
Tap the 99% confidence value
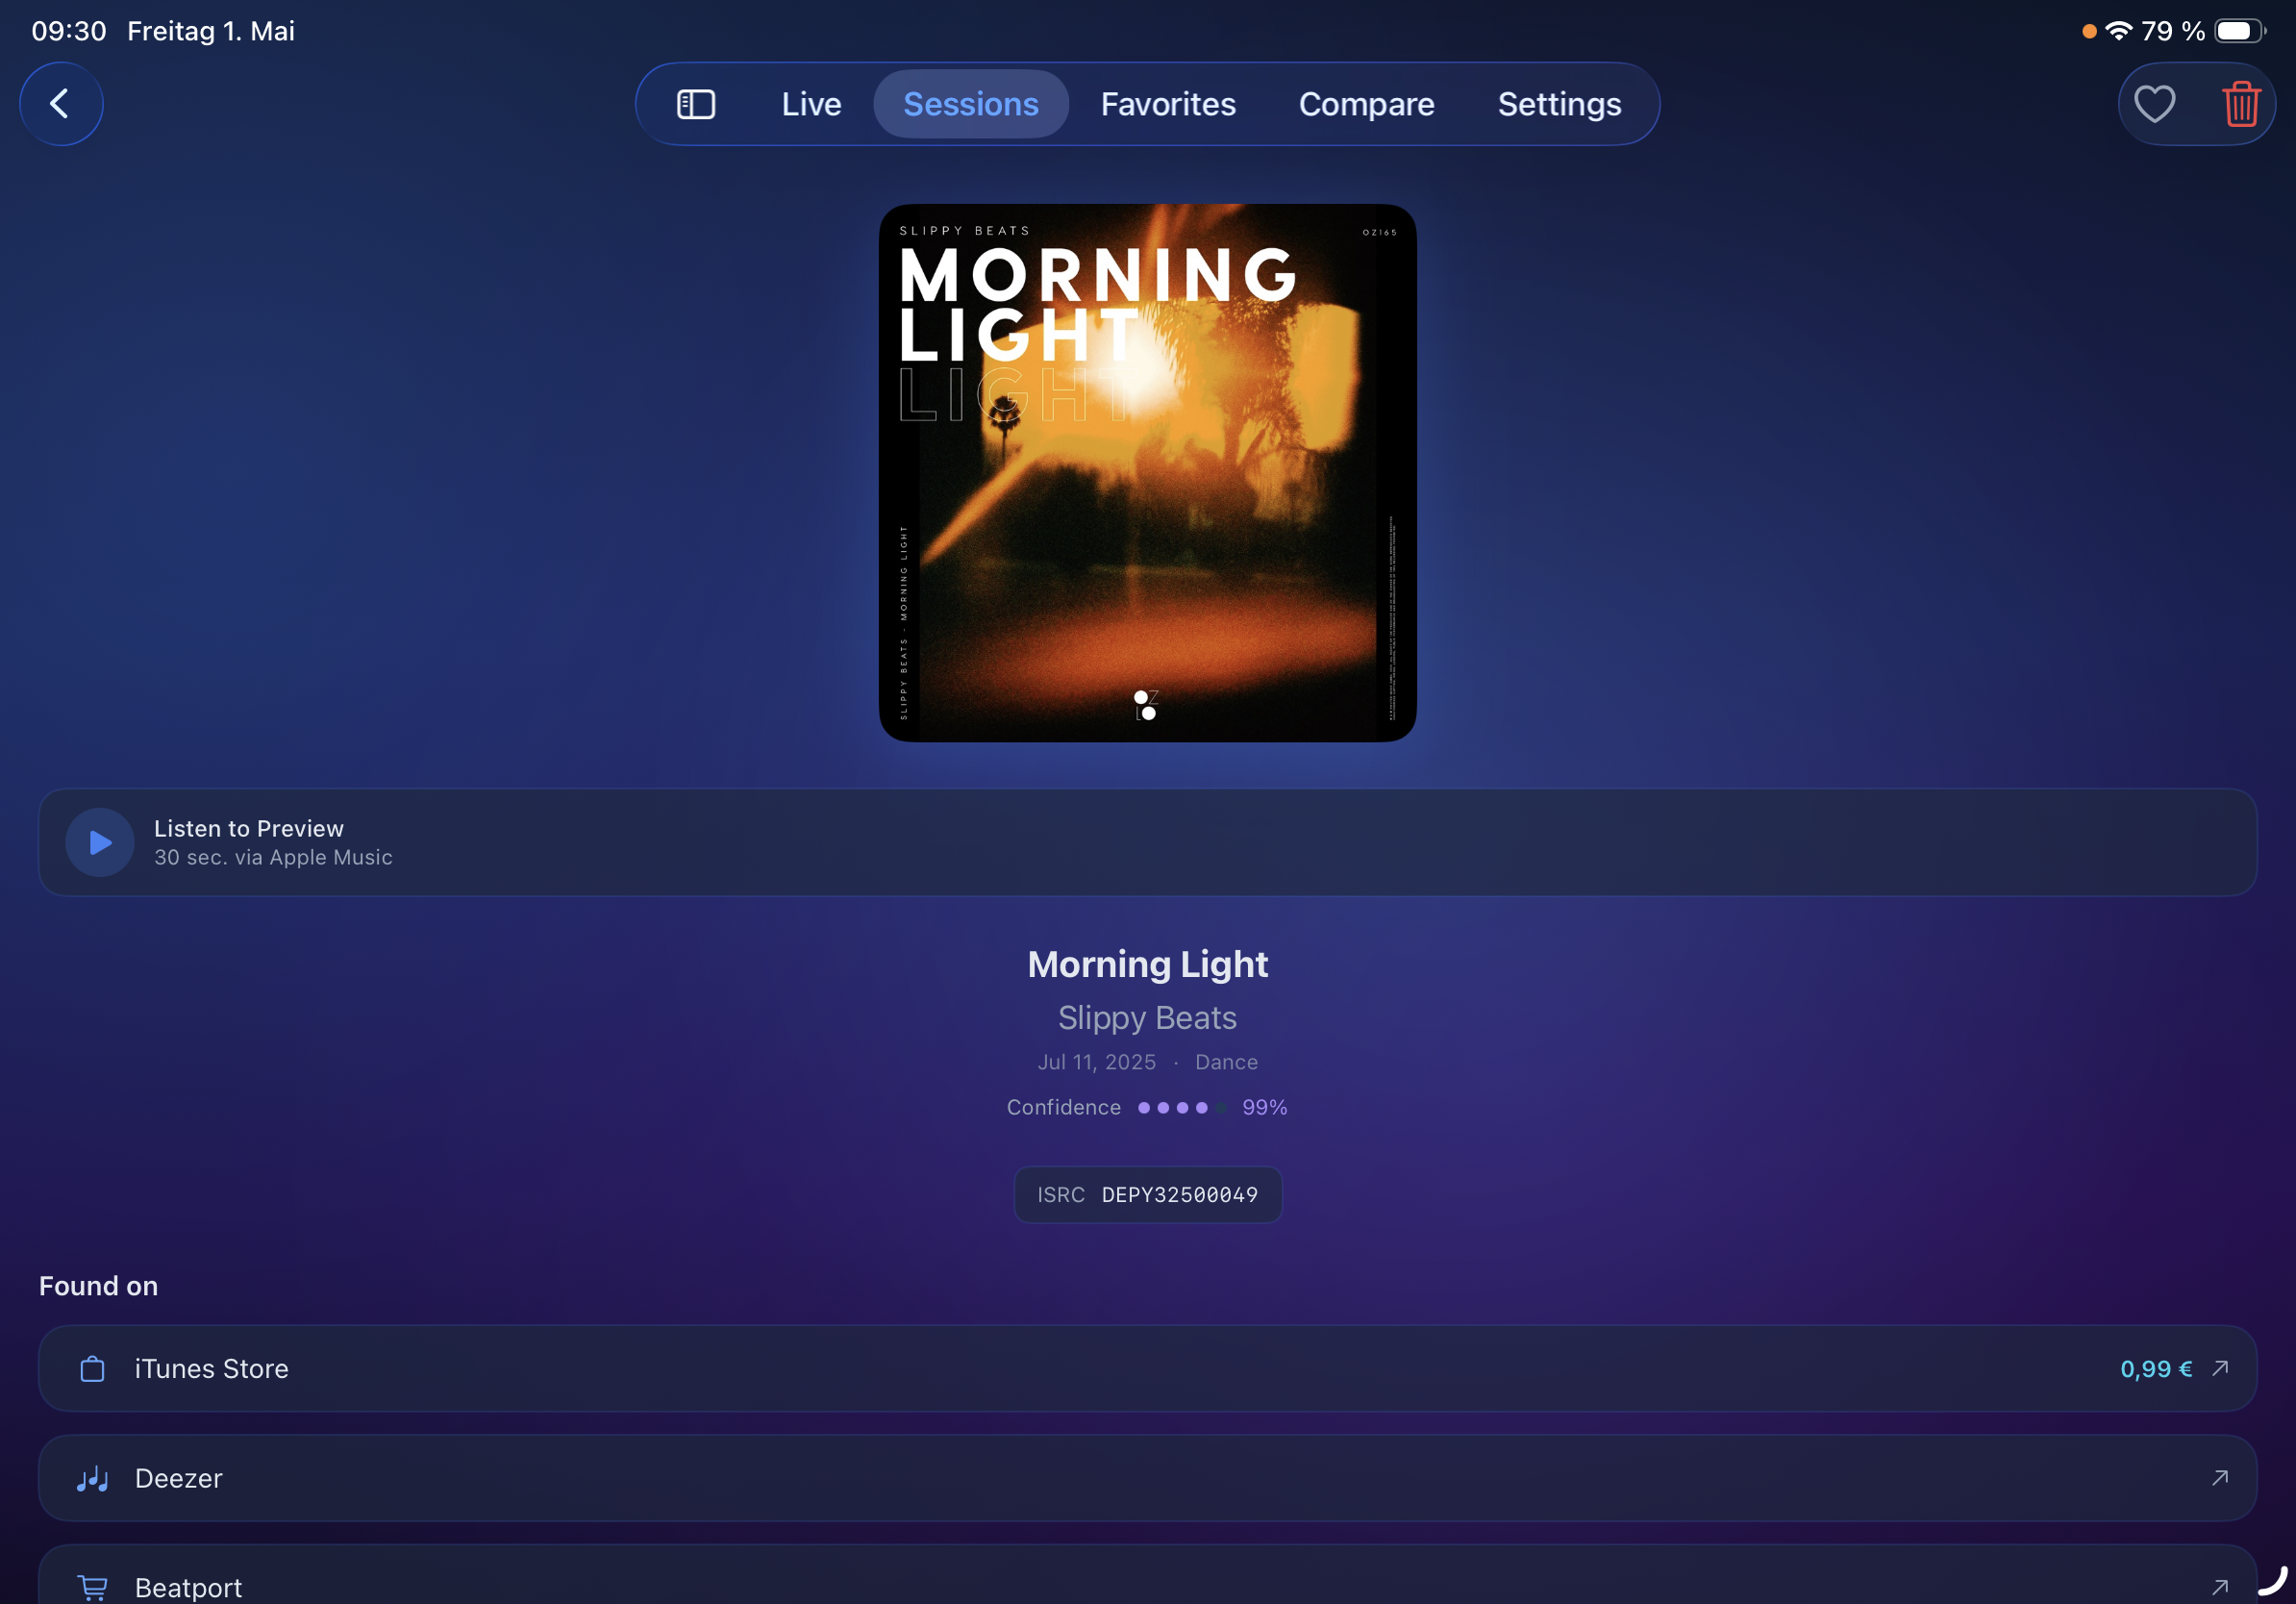(x=1265, y=1108)
